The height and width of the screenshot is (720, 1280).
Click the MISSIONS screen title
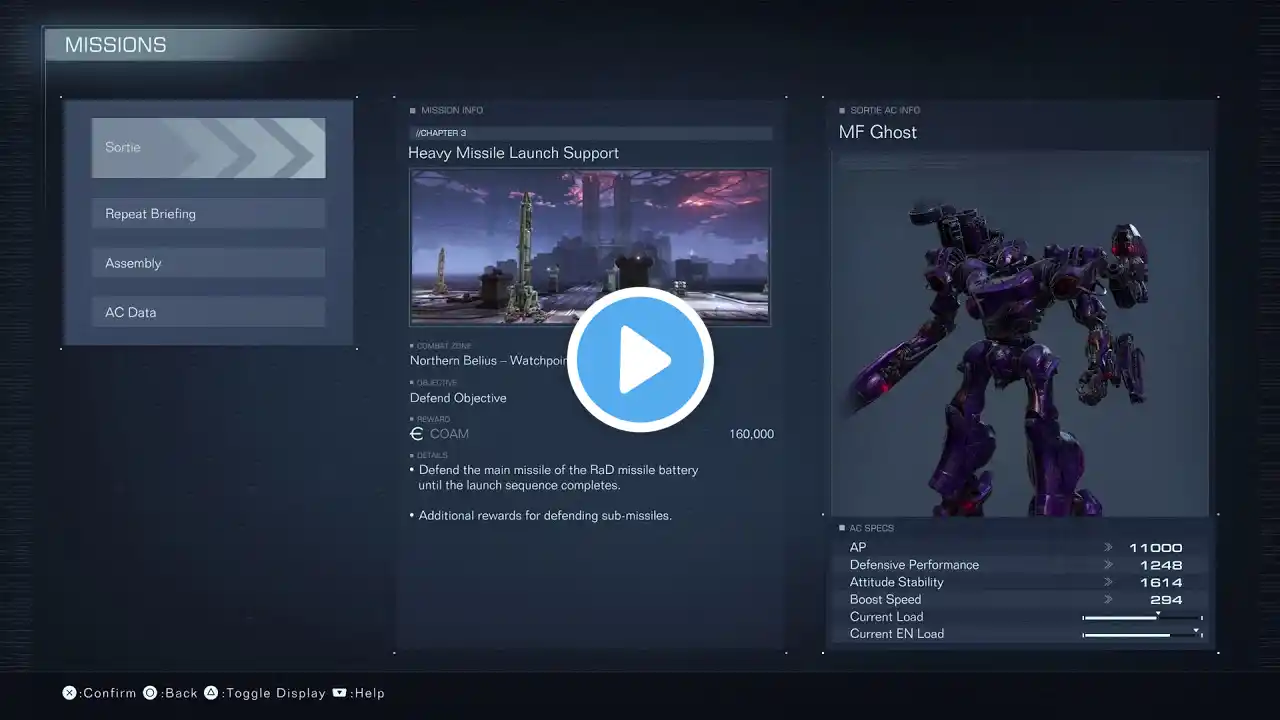pyautogui.click(x=116, y=45)
